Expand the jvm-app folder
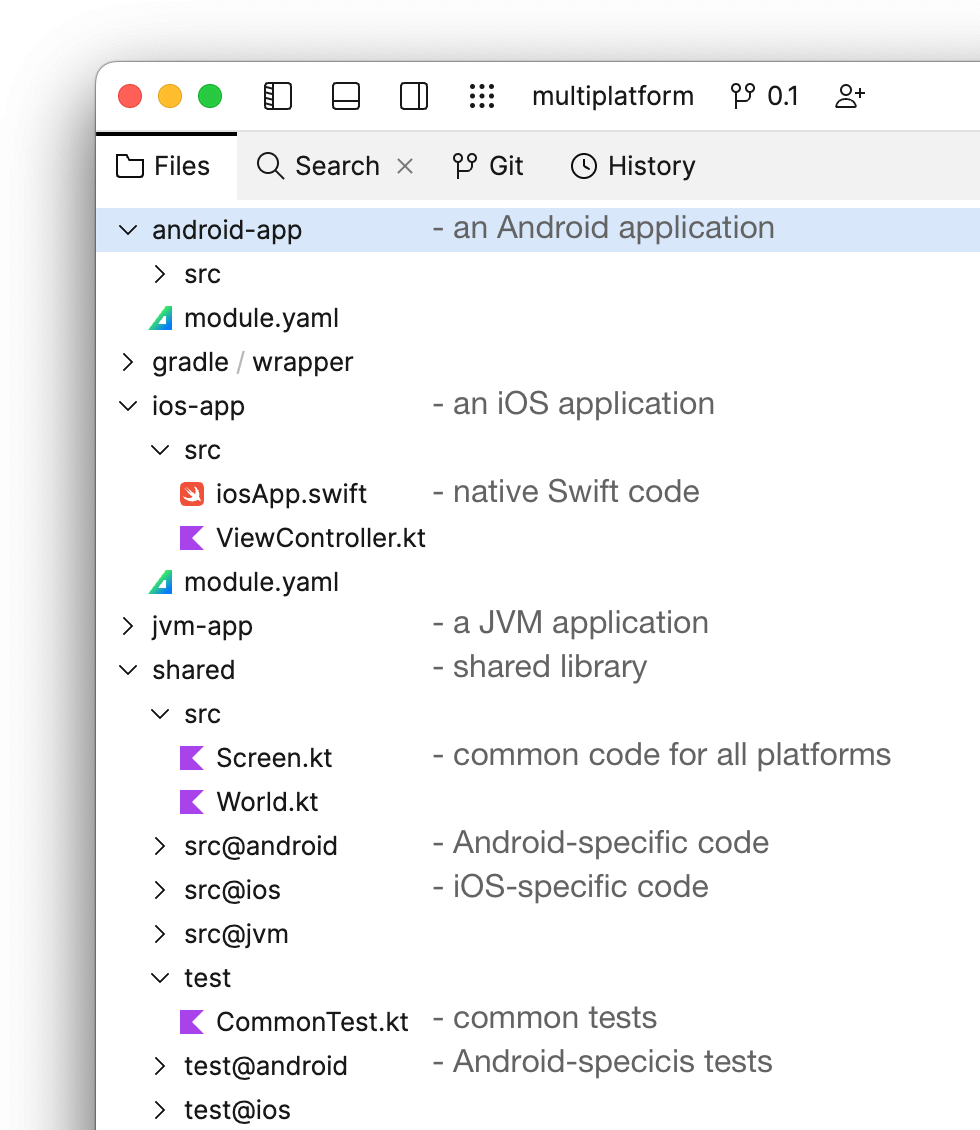The image size is (980, 1130). [x=128, y=626]
